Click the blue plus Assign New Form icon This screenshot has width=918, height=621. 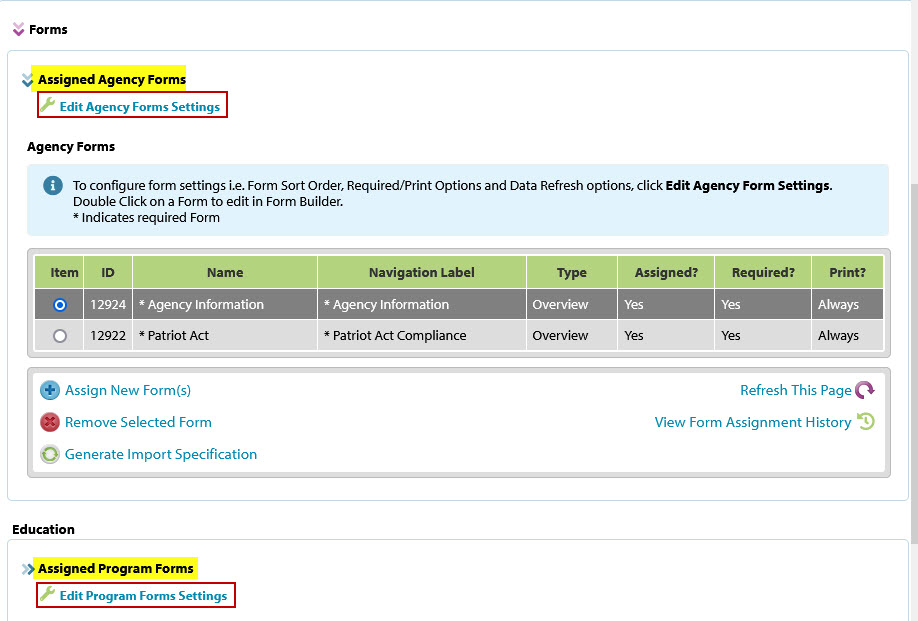[x=50, y=391]
